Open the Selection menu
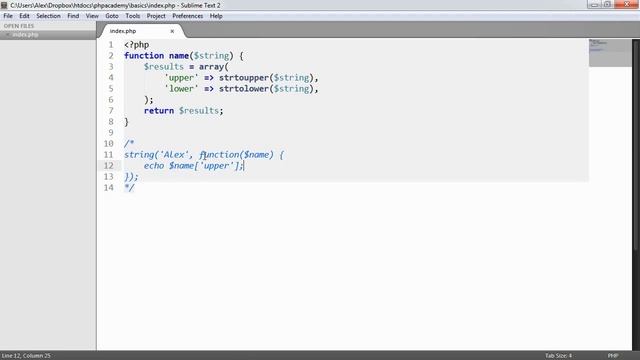This screenshot has height=360, width=640. (48, 16)
